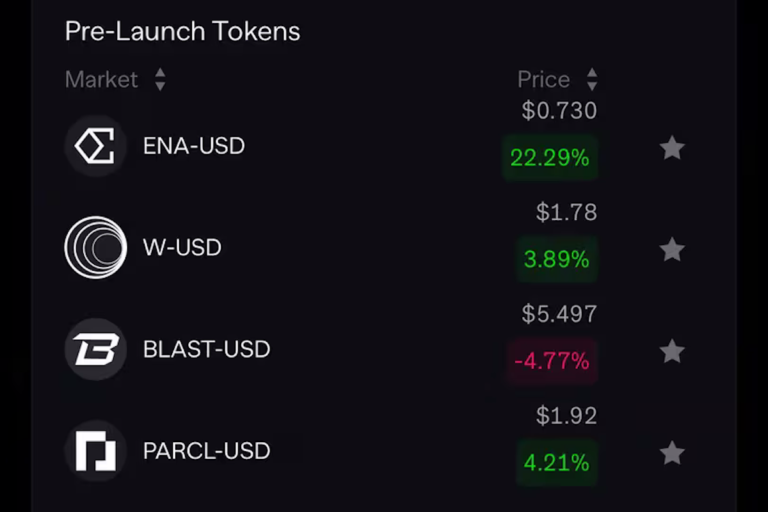Screen dimensions: 768x512
Task: Open the W-USD market
Action: [182, 247]
